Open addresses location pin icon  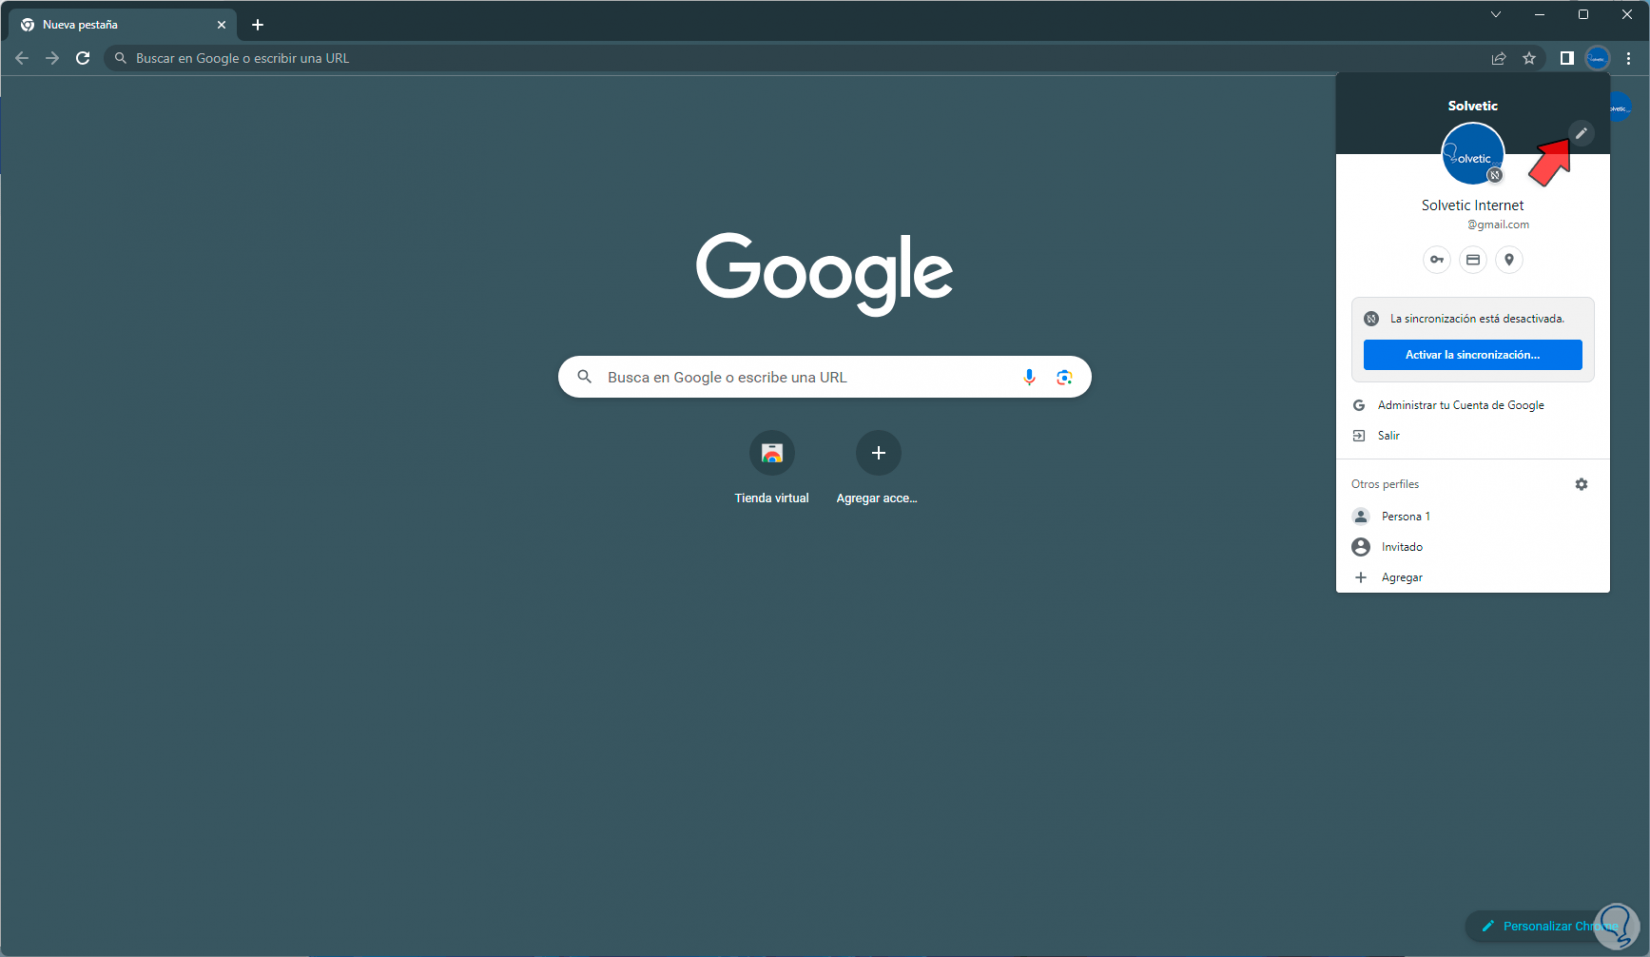coord(1509,260)
